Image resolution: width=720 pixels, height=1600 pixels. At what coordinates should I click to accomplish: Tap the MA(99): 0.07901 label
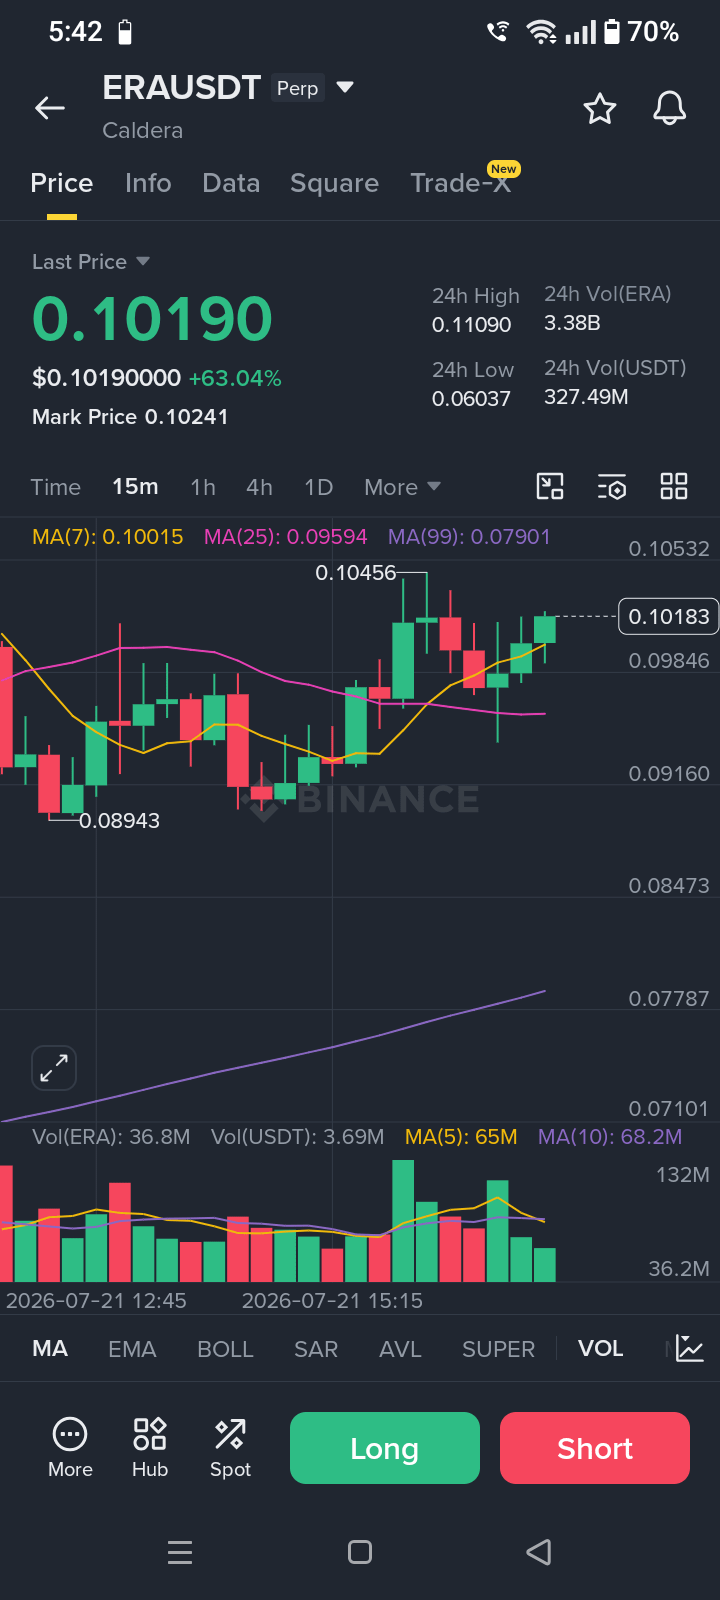(469, 537)
